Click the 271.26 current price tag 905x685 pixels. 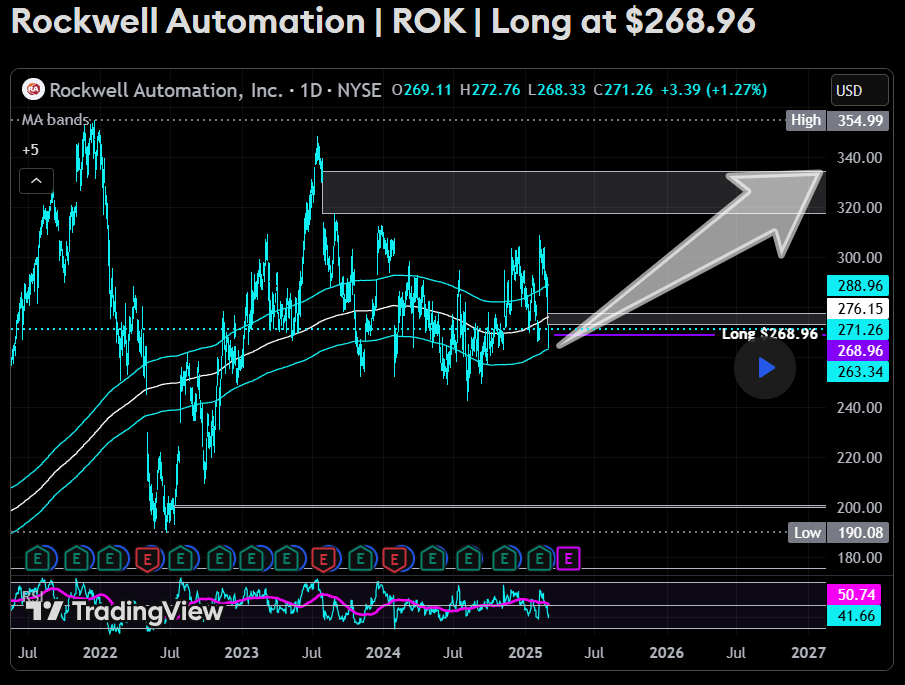pyautogui.click(x=858, y=330)
